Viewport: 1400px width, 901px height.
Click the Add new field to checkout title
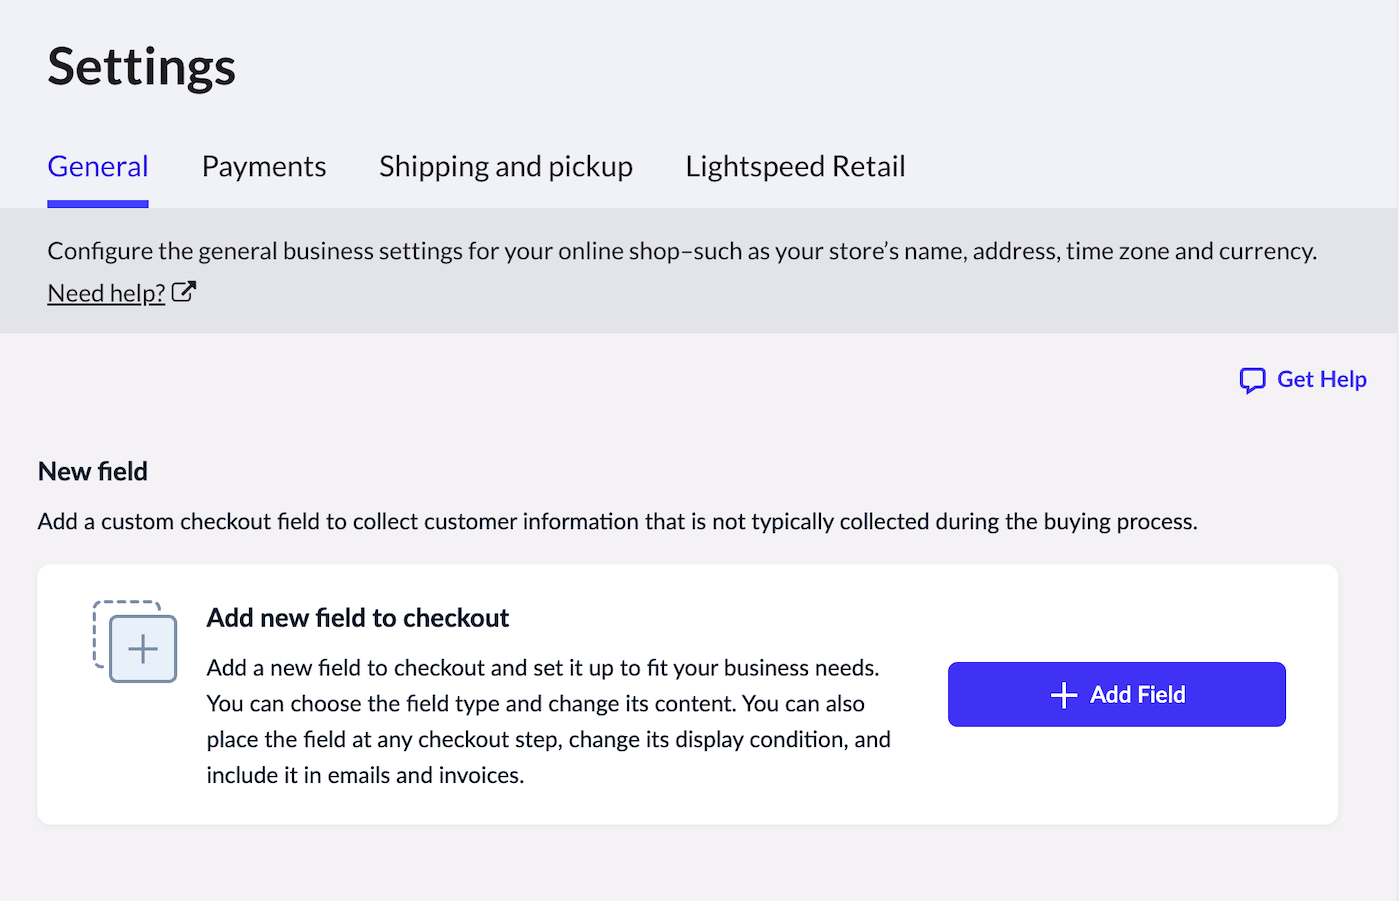click(x=357, y=618)
